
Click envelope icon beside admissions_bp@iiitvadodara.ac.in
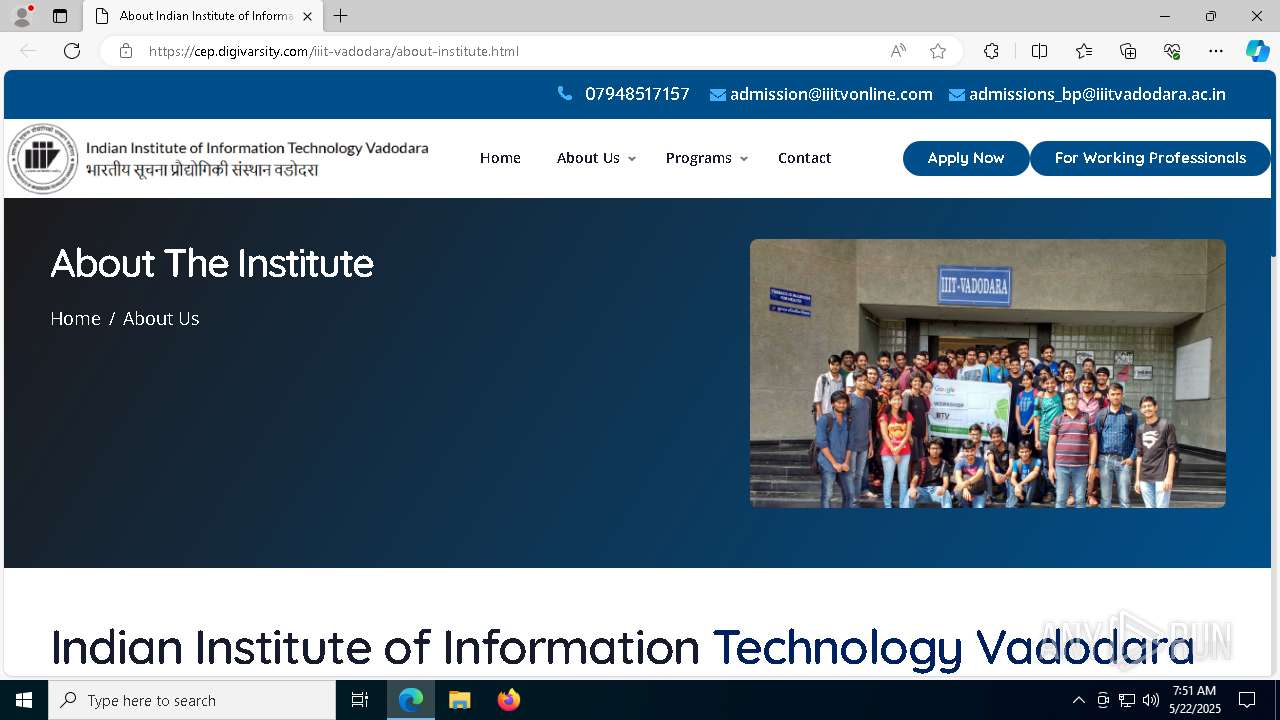(957, 95)
